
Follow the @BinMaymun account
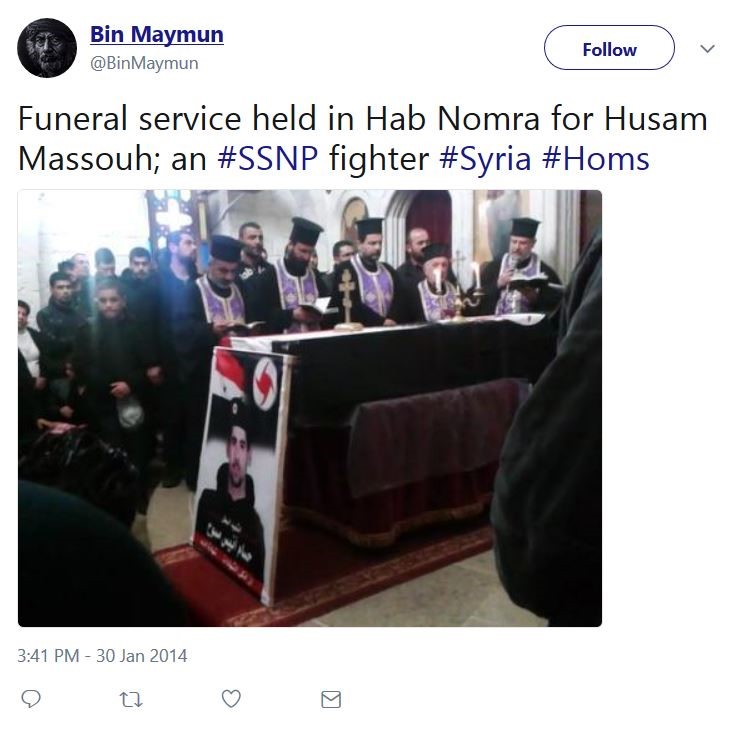609,48
